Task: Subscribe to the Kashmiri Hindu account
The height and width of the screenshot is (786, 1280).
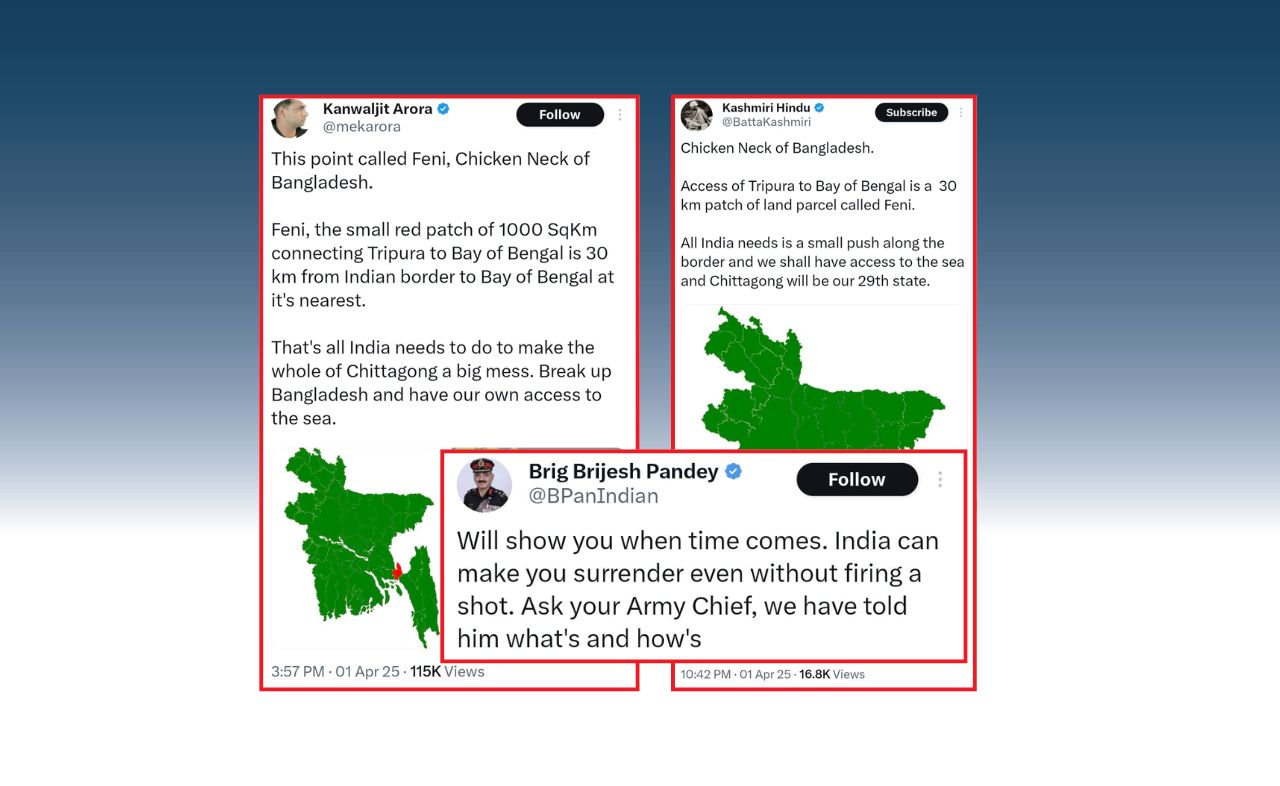Action: pyautogui.click(x=911, y=113)
